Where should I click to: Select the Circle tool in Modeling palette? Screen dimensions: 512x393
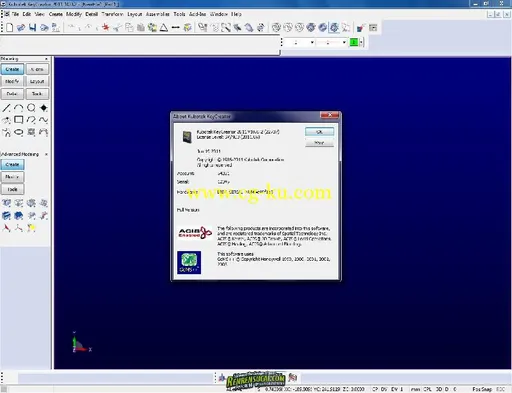tap(31, 108)
